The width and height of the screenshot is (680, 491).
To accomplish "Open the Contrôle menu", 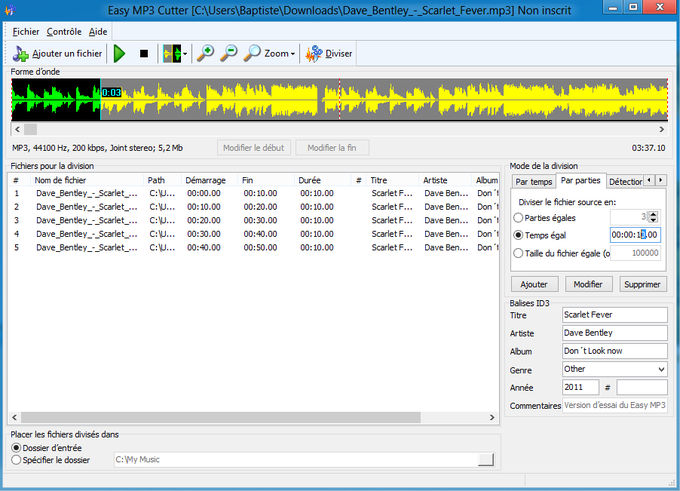I will pyautogui.click(x=64, y=32).
